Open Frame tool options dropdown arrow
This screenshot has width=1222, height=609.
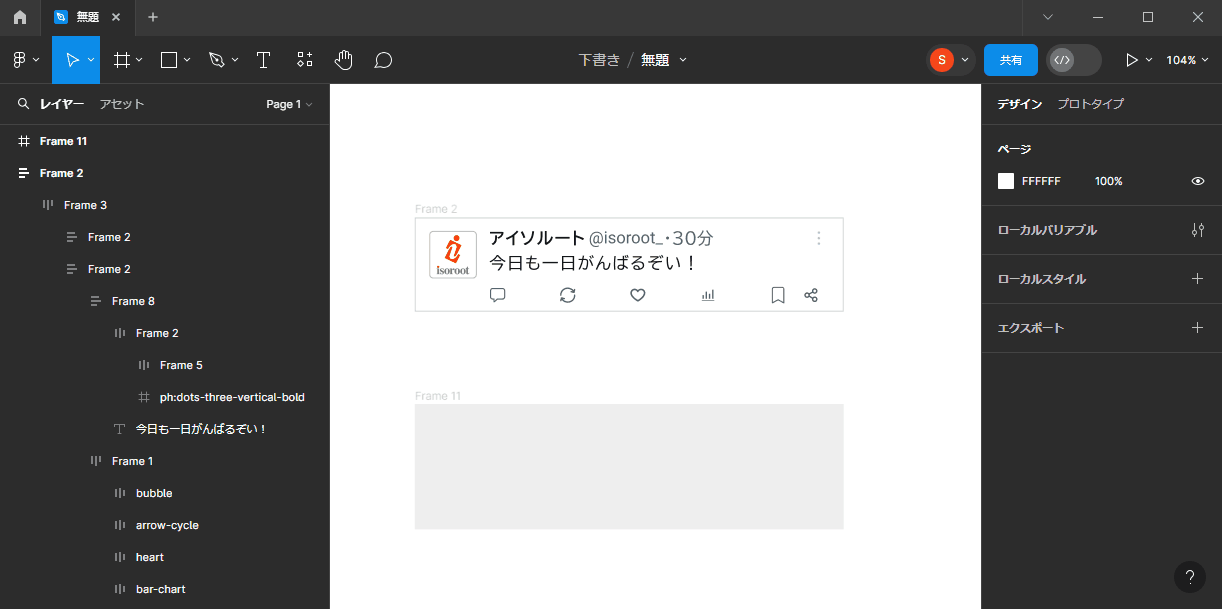click(139, 60)
